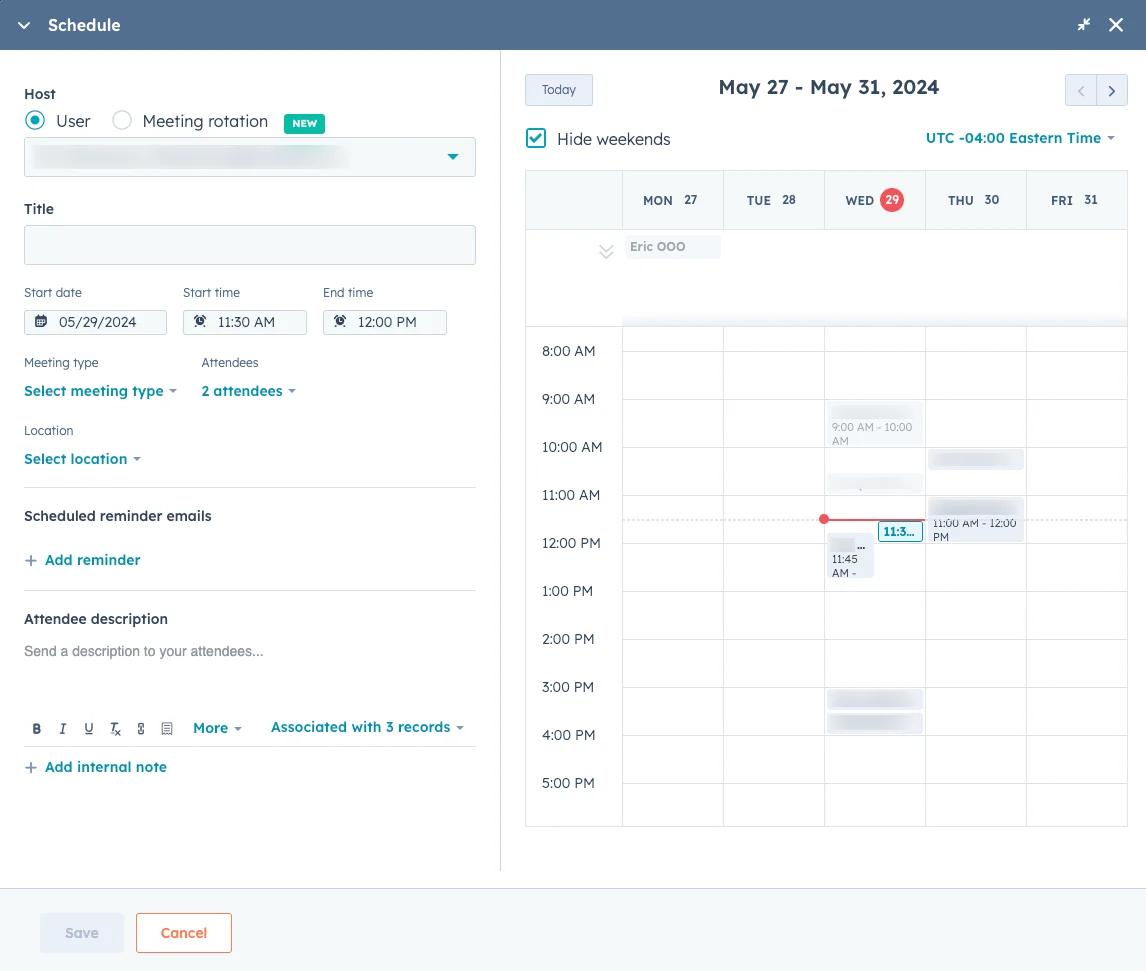Select the User host radio button
1146x971 pixels.
(x=35, y=121)
